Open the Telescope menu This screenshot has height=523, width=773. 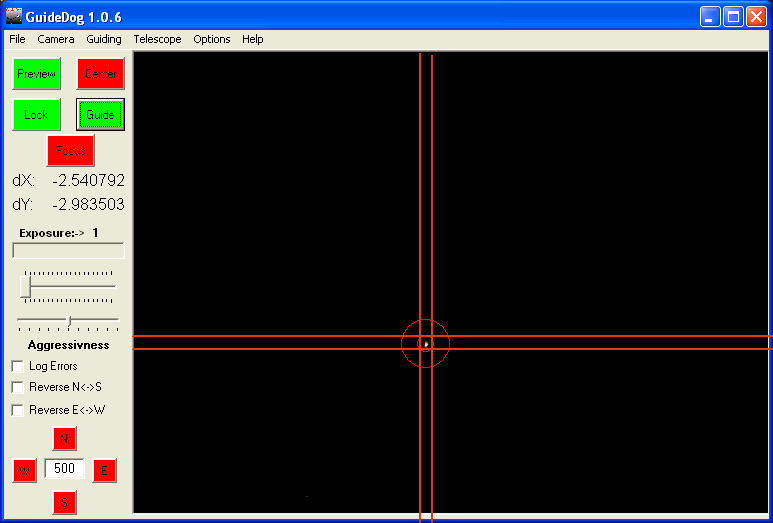coord(157,39)
